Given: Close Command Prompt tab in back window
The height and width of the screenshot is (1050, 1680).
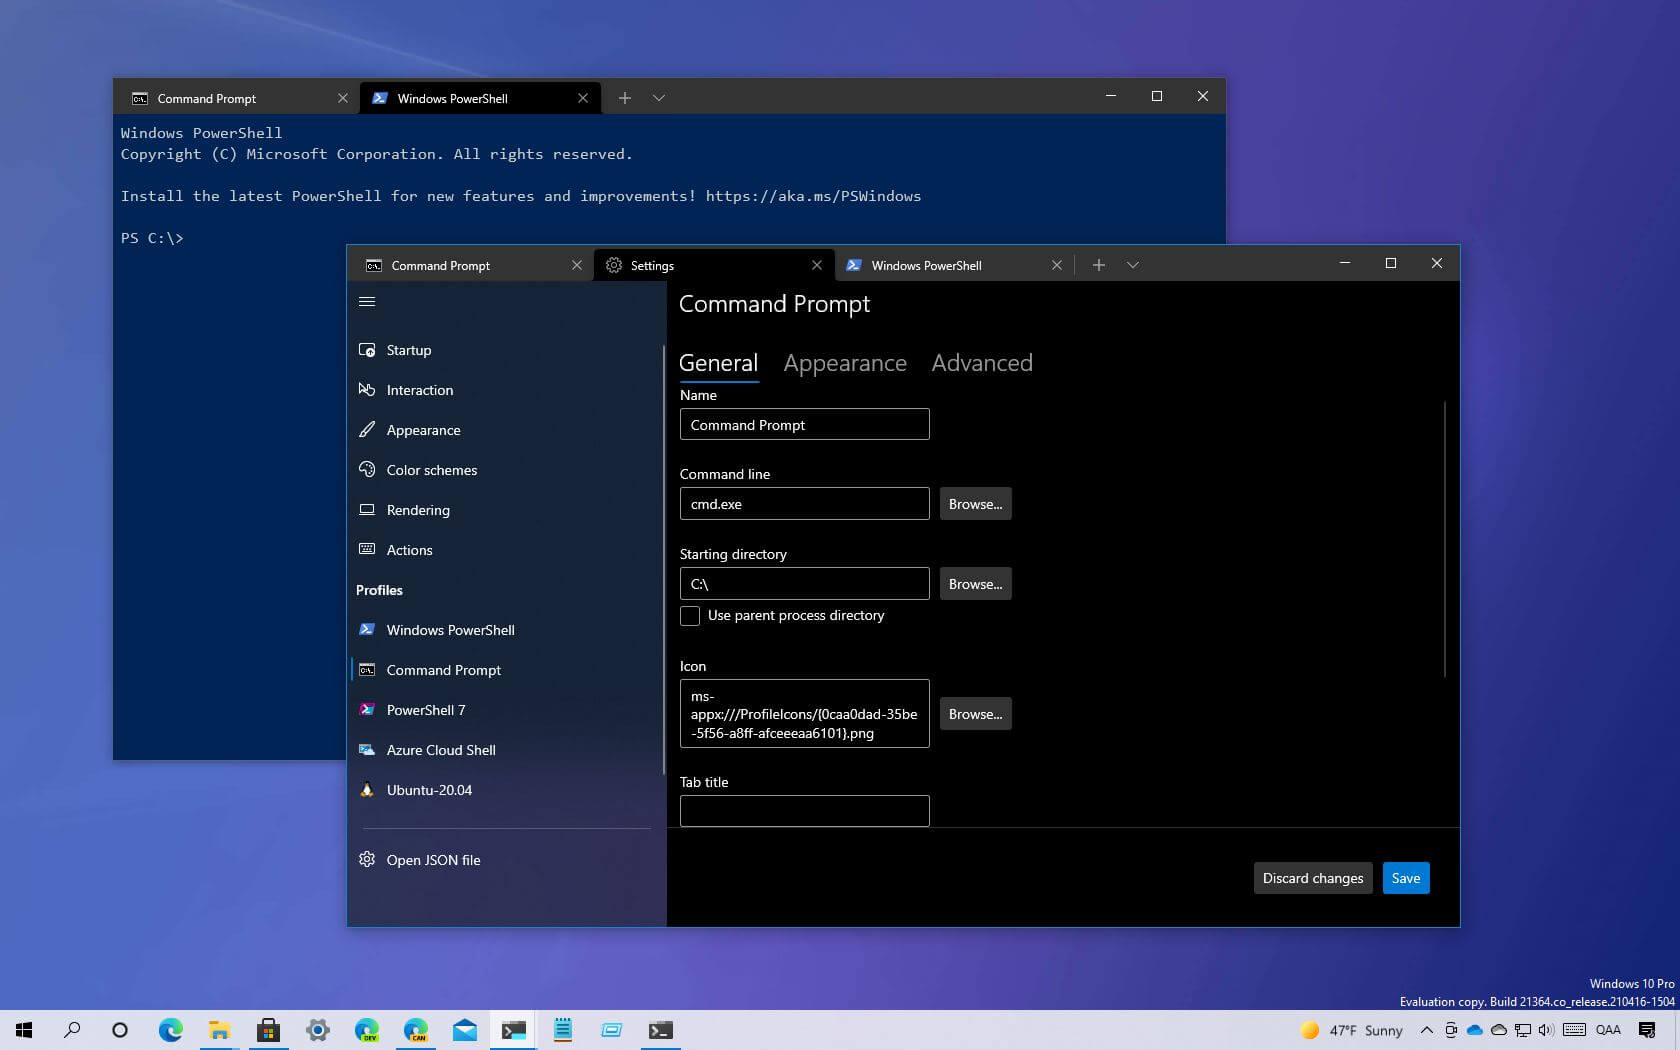Looking at the screenshot, I should [343, 98].
